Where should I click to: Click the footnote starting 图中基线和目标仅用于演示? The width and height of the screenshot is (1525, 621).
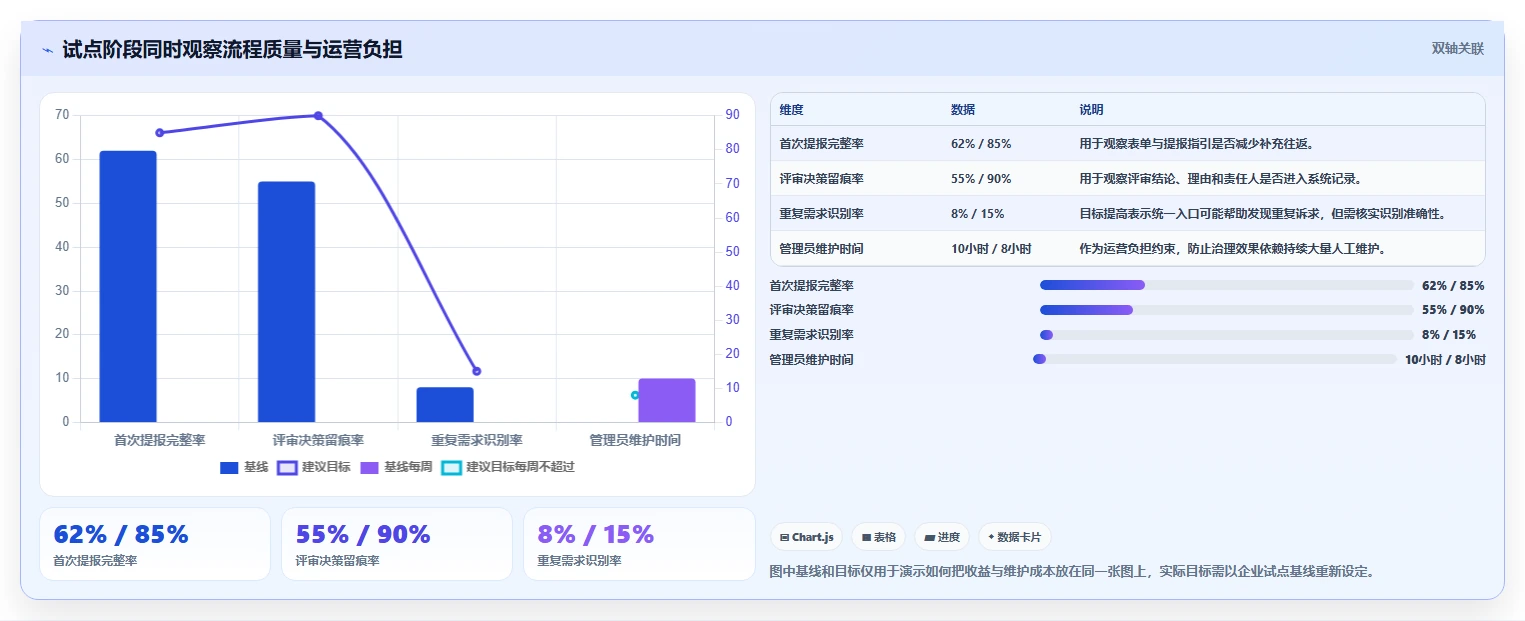1072,572
